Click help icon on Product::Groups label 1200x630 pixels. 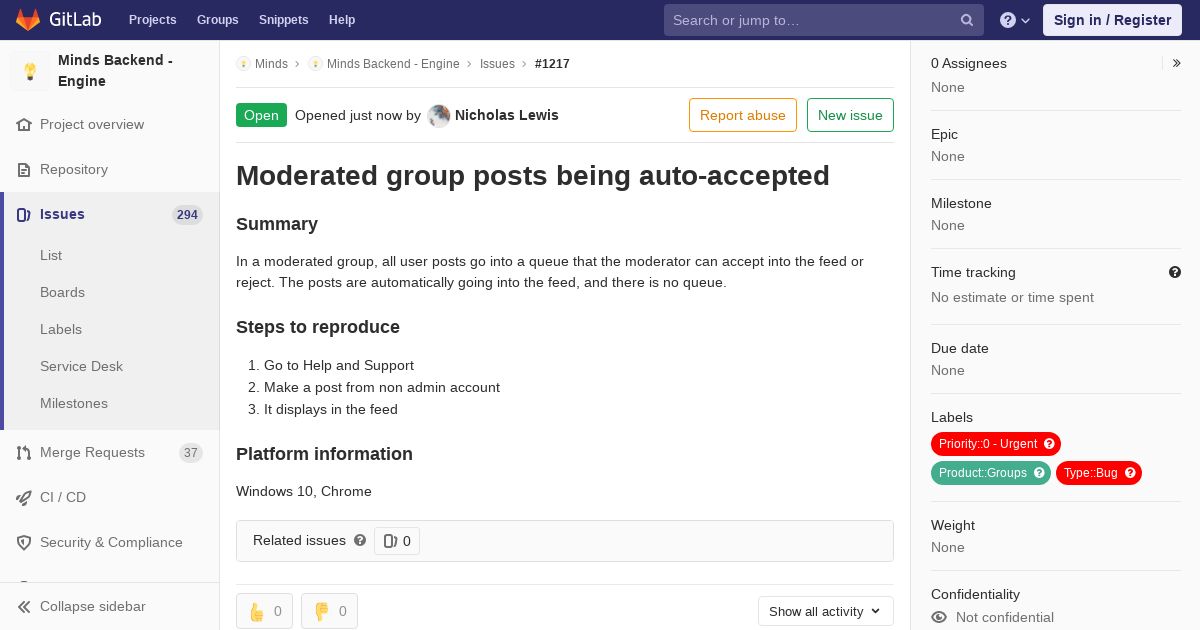[x=1039, y=473]
